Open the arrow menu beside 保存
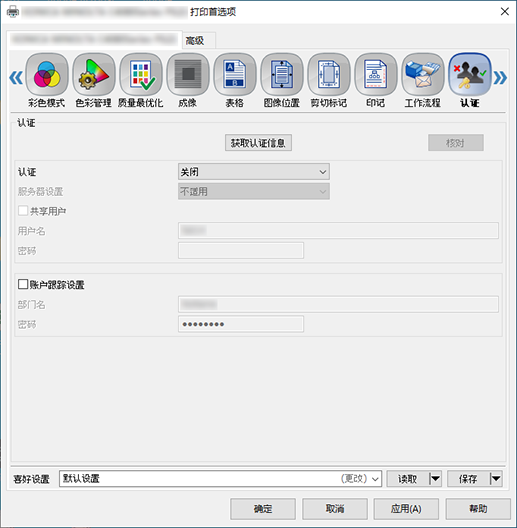This screenshot has height=528, width=517. pos(496,478)
